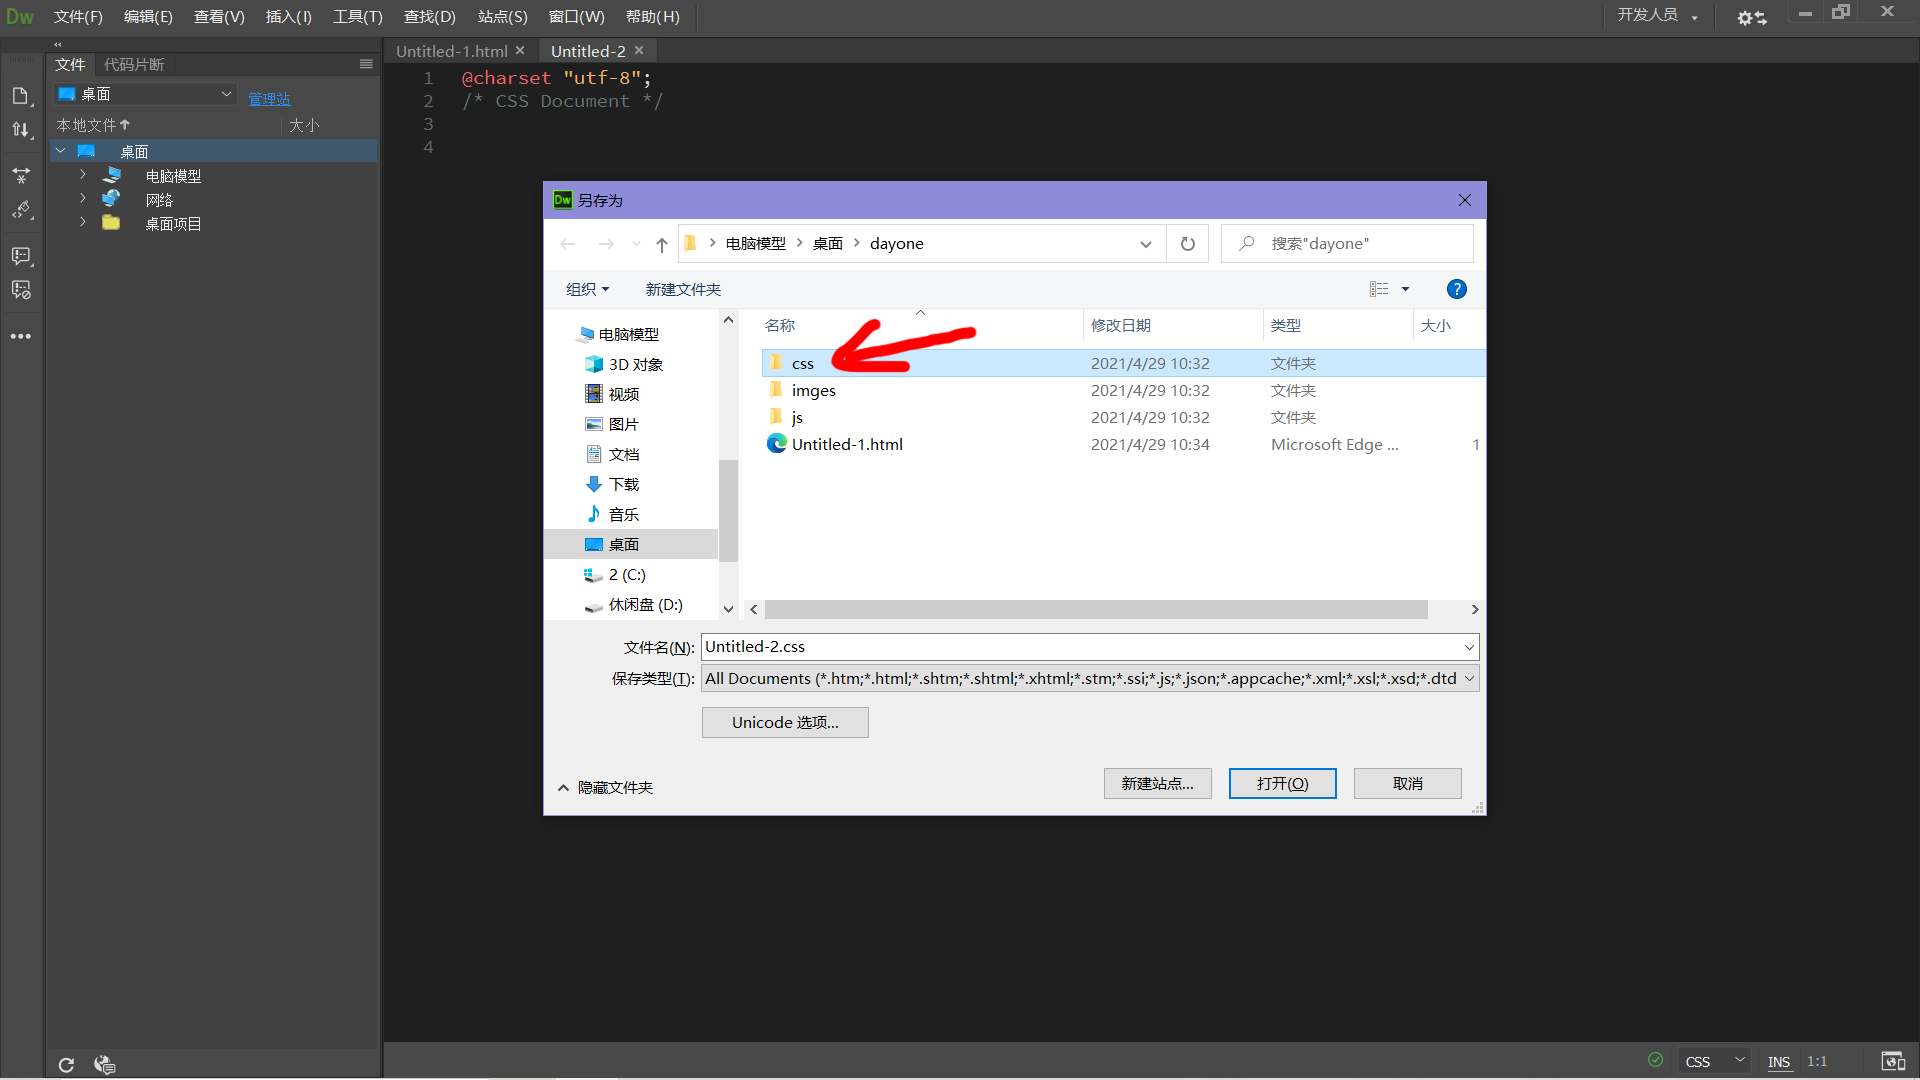Open the 站点(S) menu
Image resolution: width=1920 pixels, height=1080 pixels.
tap(502, 17)
